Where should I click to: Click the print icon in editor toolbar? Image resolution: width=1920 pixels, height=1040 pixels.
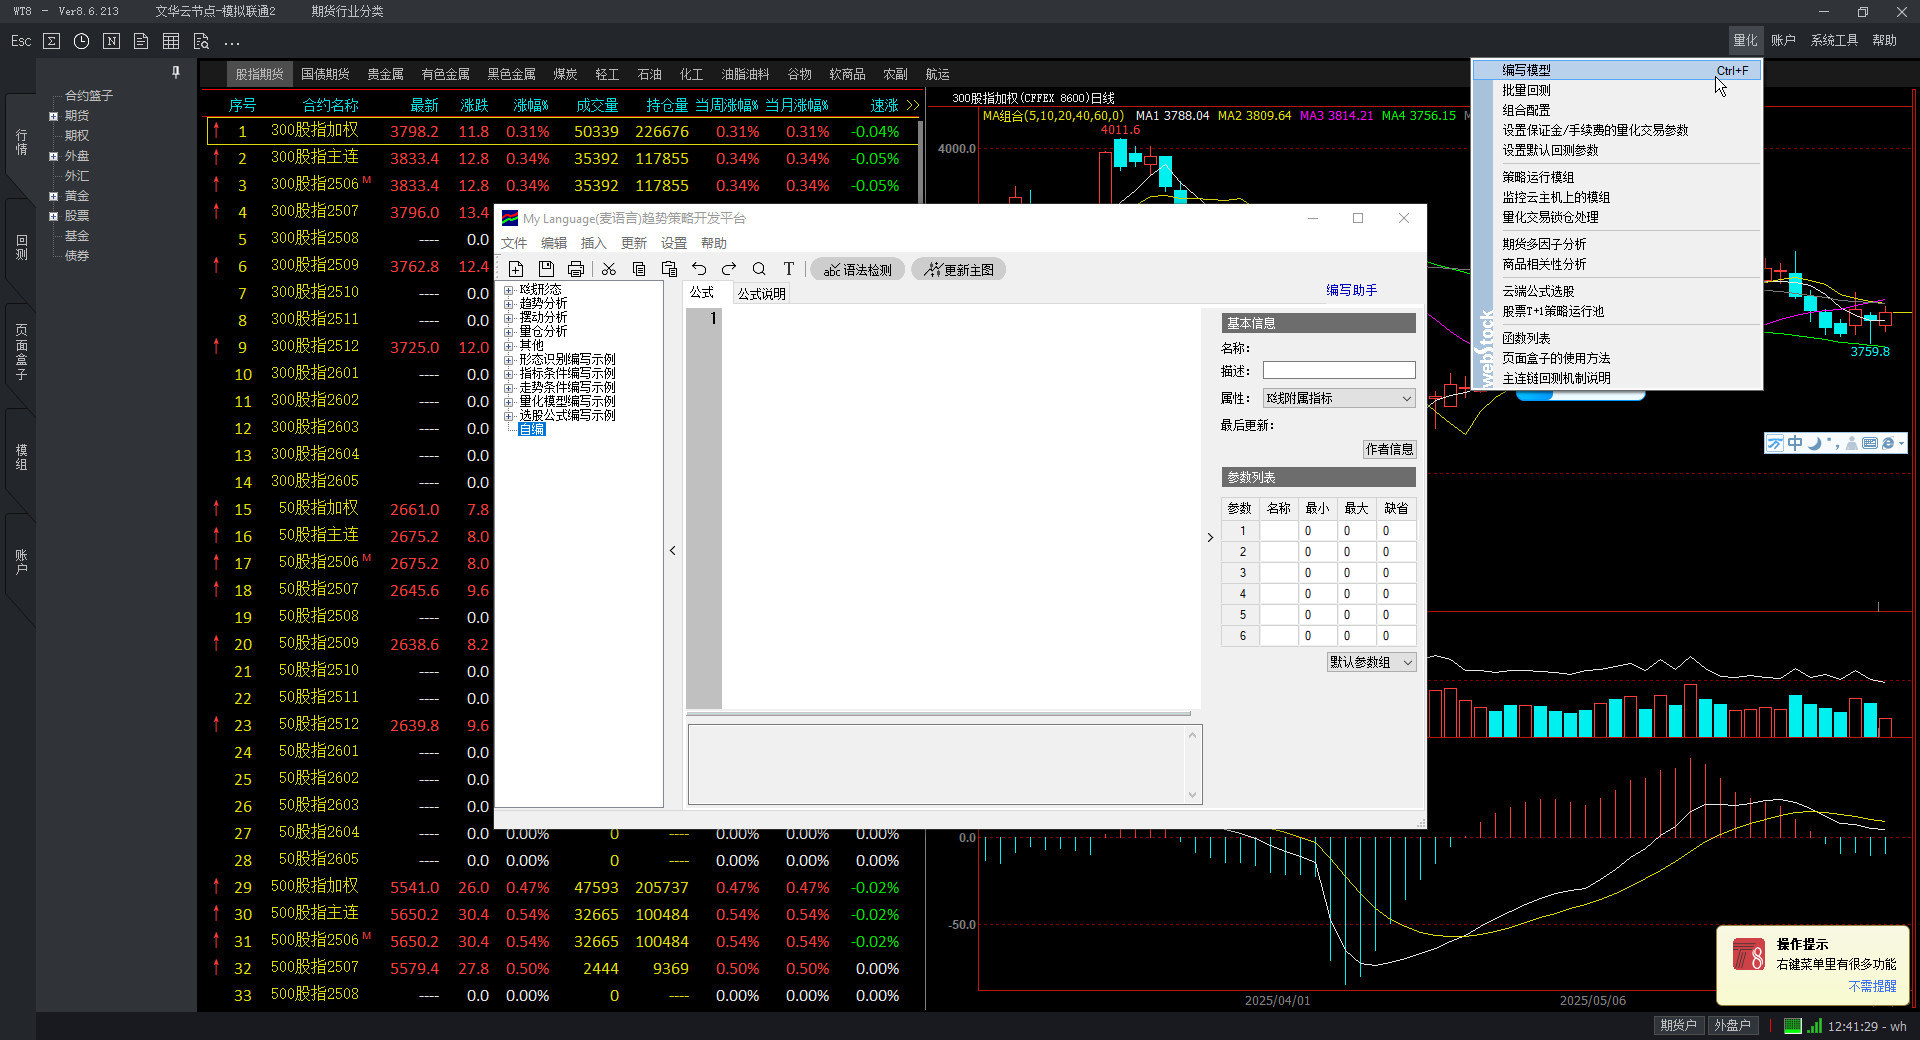click(576, 269)
